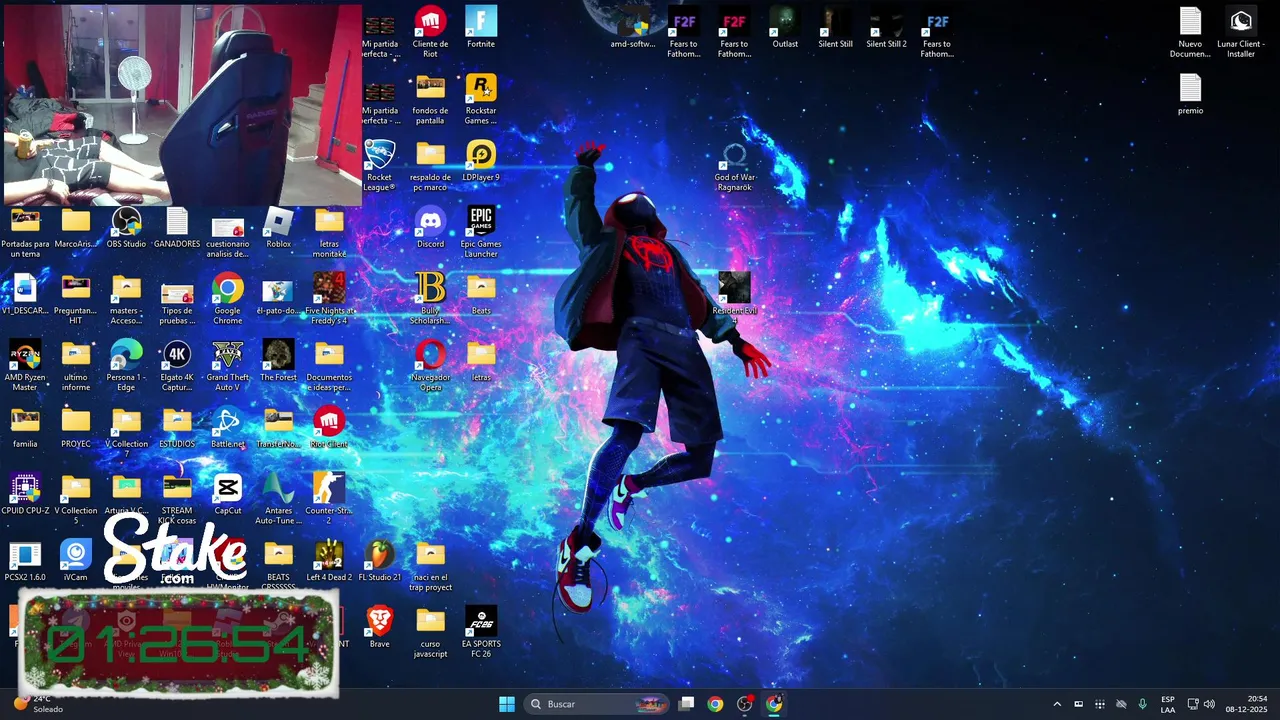Select the Epic Games Launcher icon
The image size is (1280, 720).
pyautogui.click(x=481, y=231)
